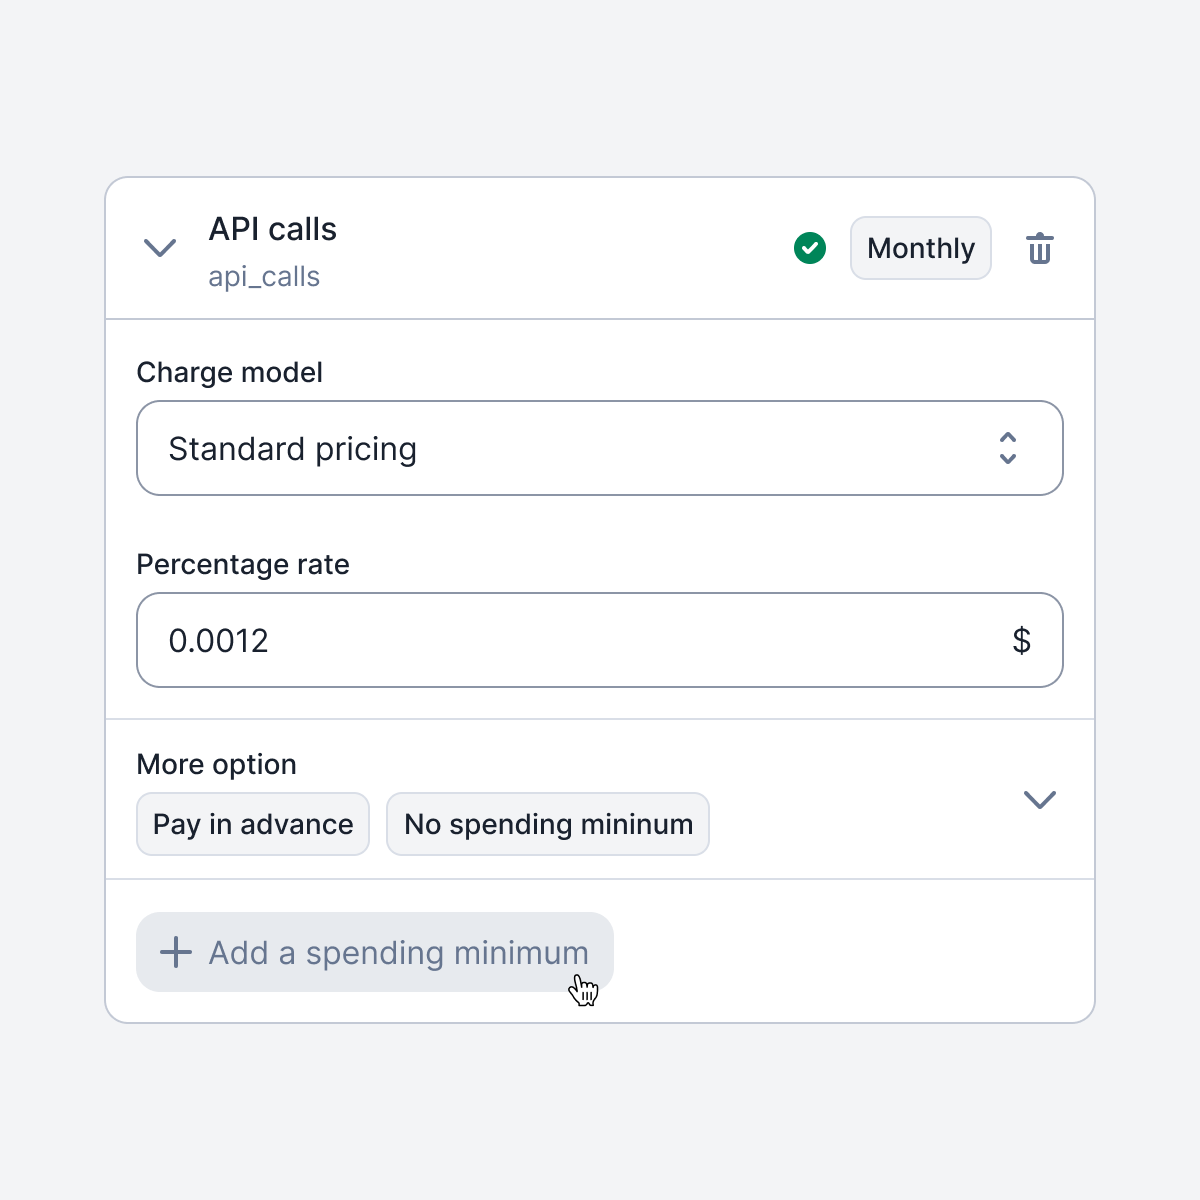Click the Monthly interval badge

point(920,248)
